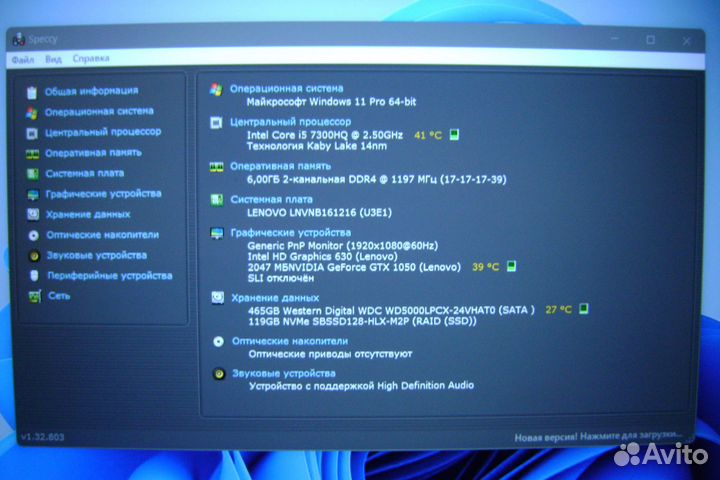The height and width of the screenshot is (480, 720).
Task: Select Оперативная память in sidebar
Action: (93, 153)
